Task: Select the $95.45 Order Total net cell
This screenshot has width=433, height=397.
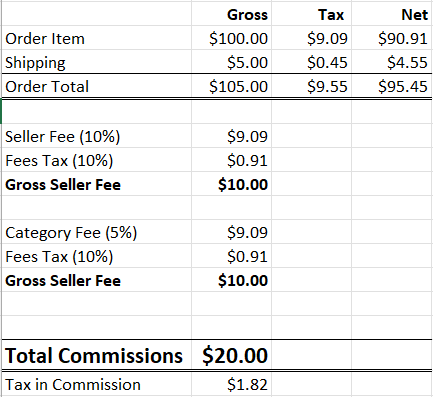Action: pyautogui.click(x=392, y=86)
